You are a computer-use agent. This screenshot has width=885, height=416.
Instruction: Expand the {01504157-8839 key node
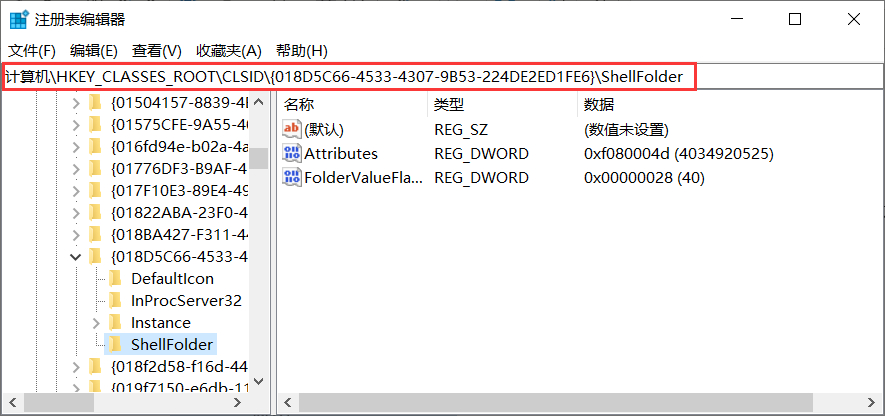point(76,102)
